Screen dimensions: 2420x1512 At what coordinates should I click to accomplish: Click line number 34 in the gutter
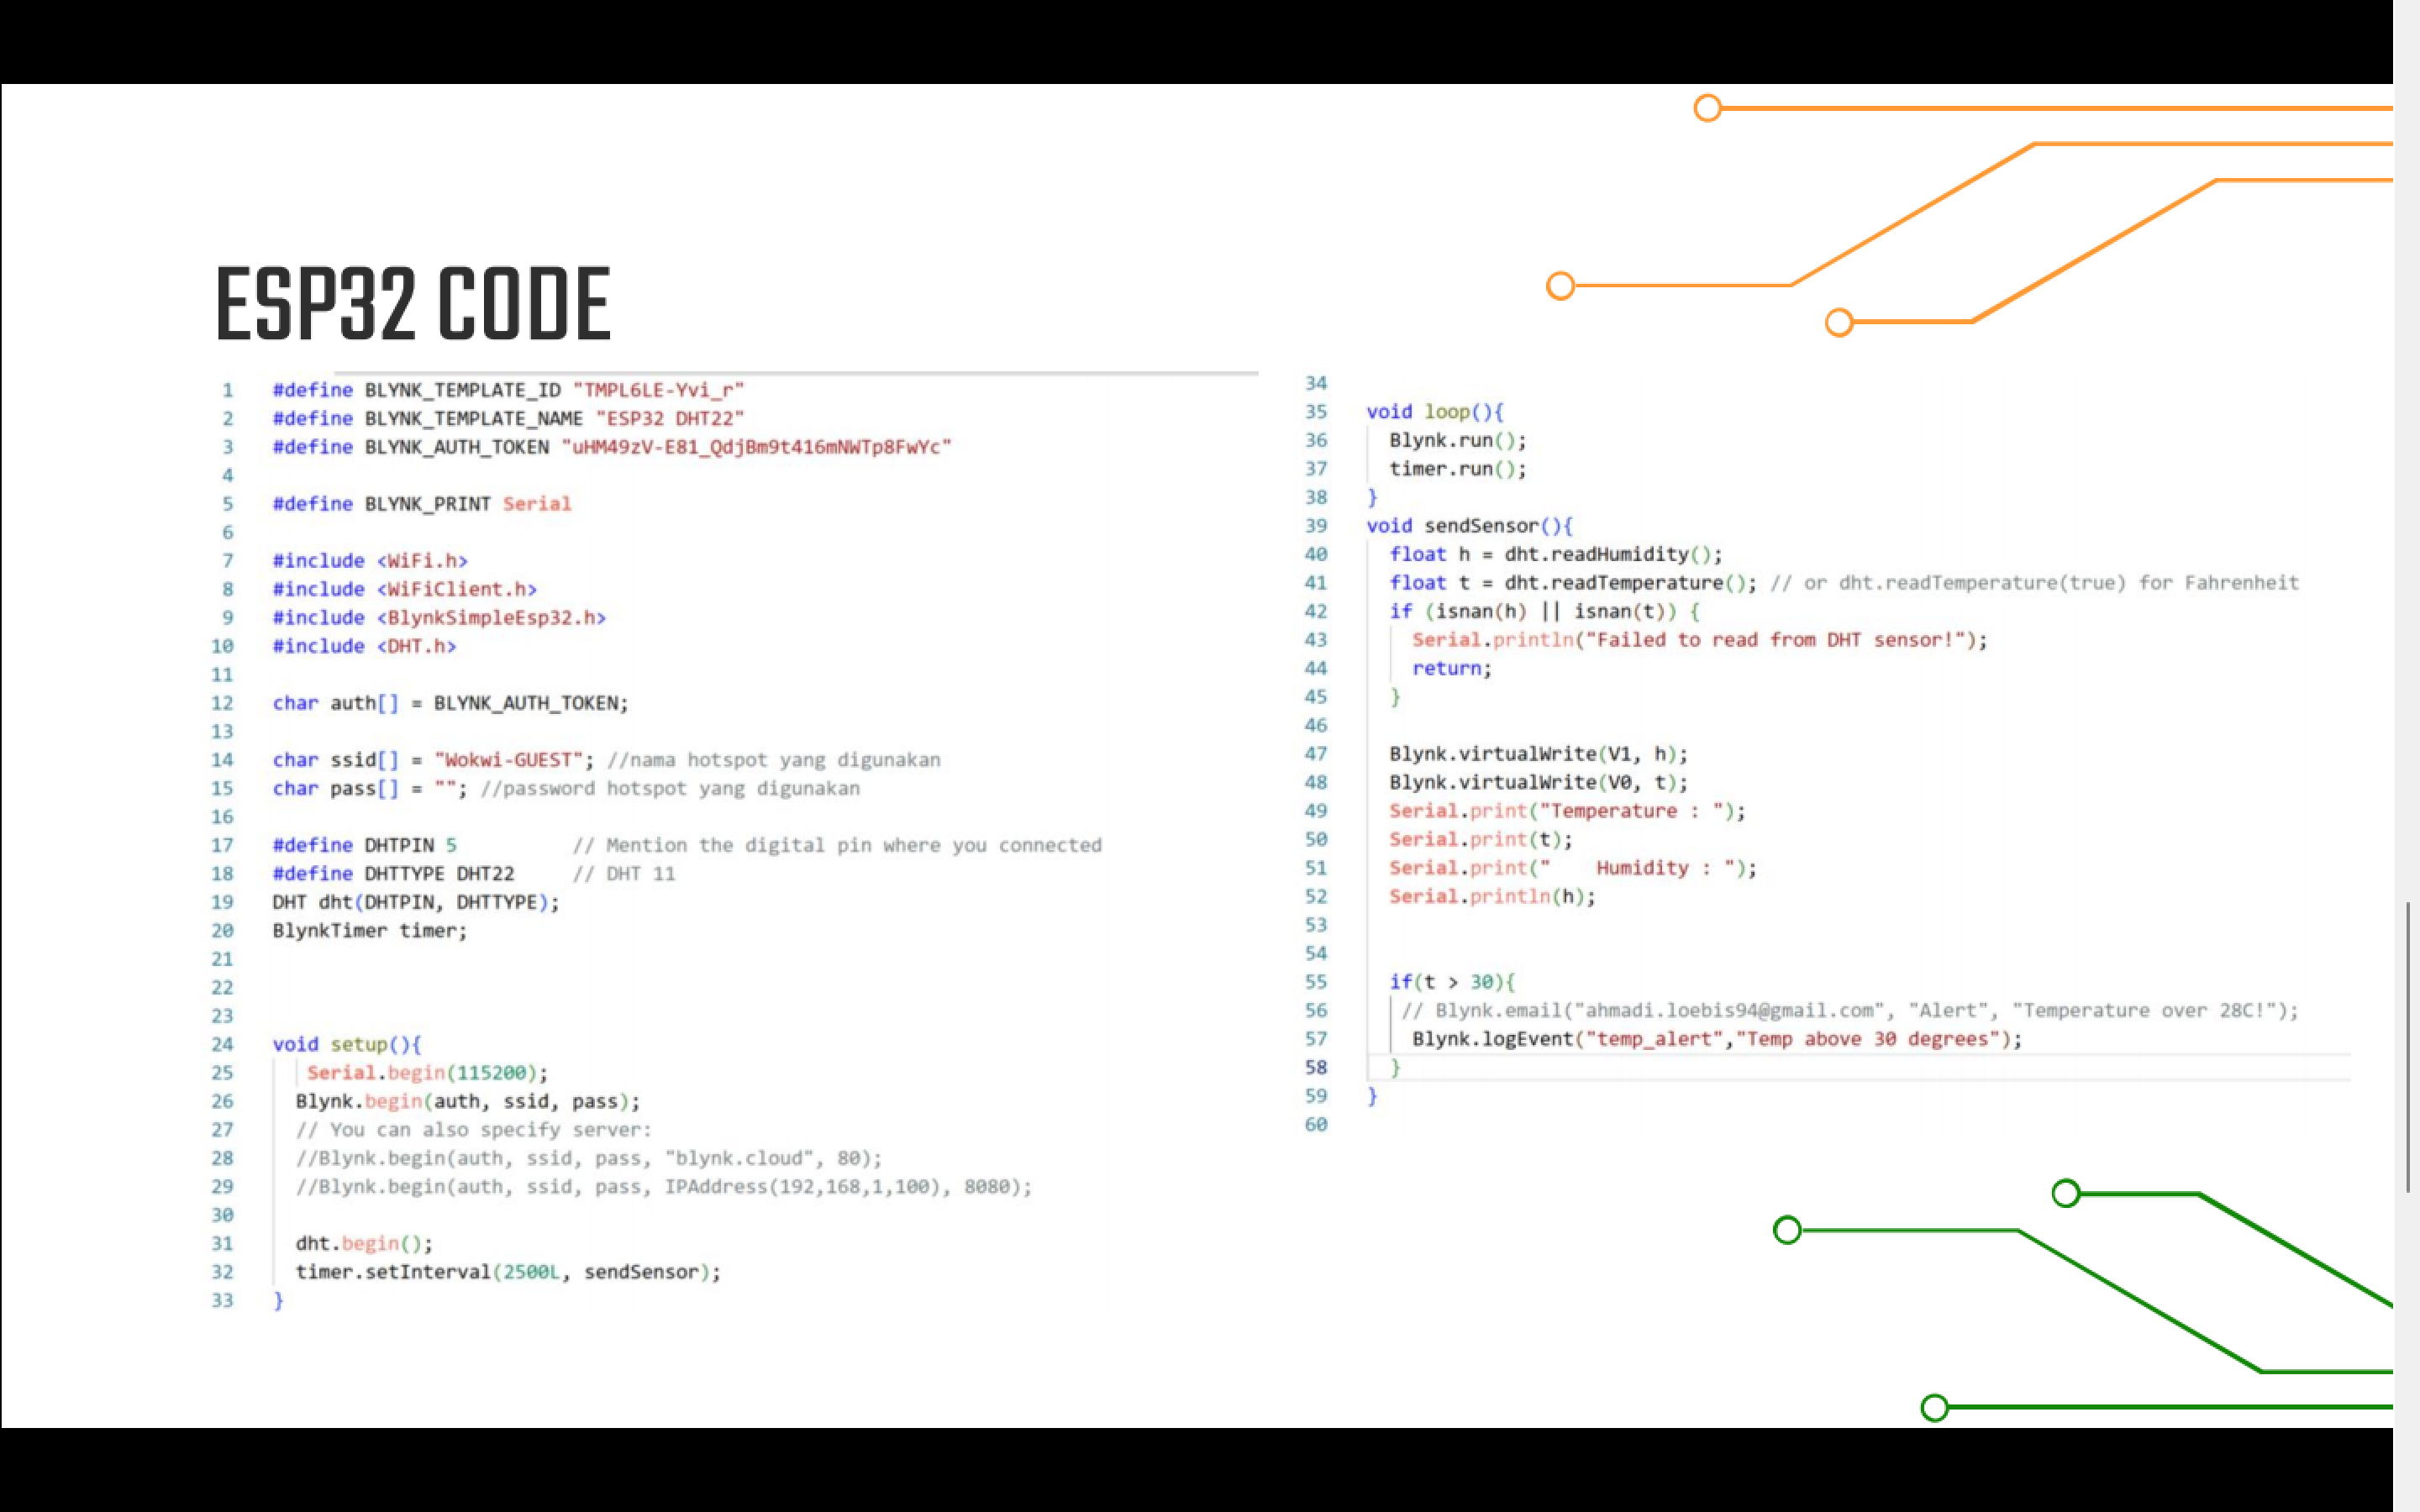click(1316, 384)
